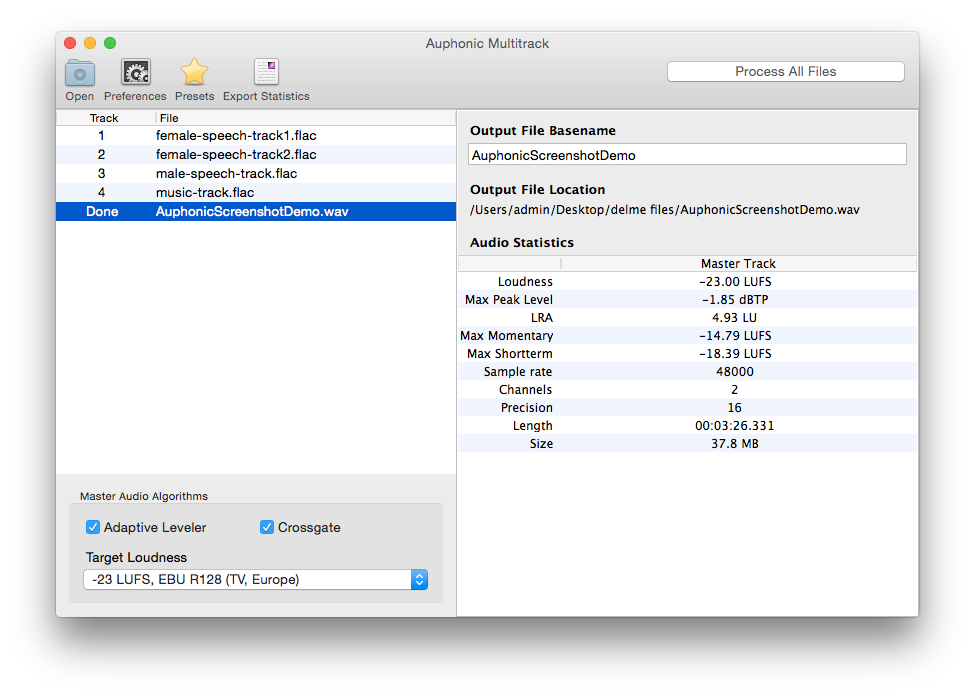Select track 4 music-track.flac

coord(256,193)
